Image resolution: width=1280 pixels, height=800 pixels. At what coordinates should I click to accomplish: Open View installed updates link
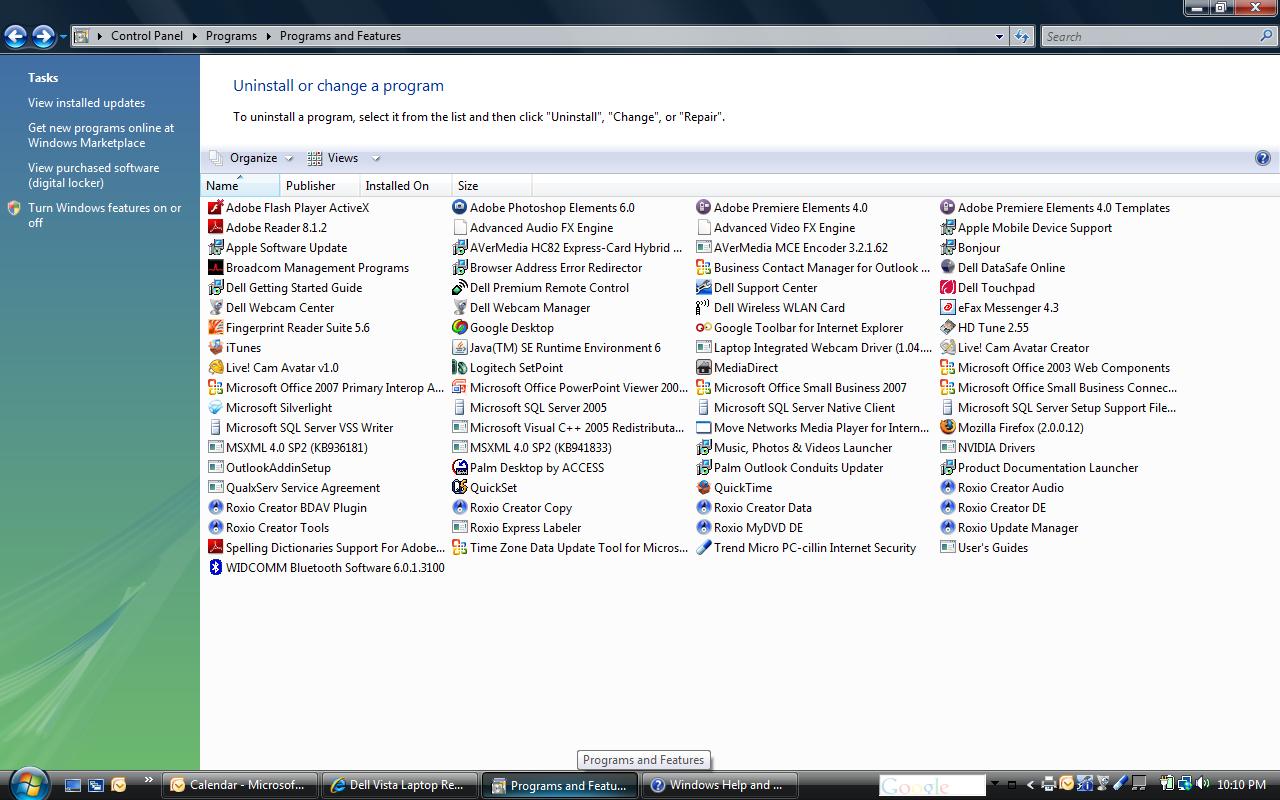click(x=86, y=103)
